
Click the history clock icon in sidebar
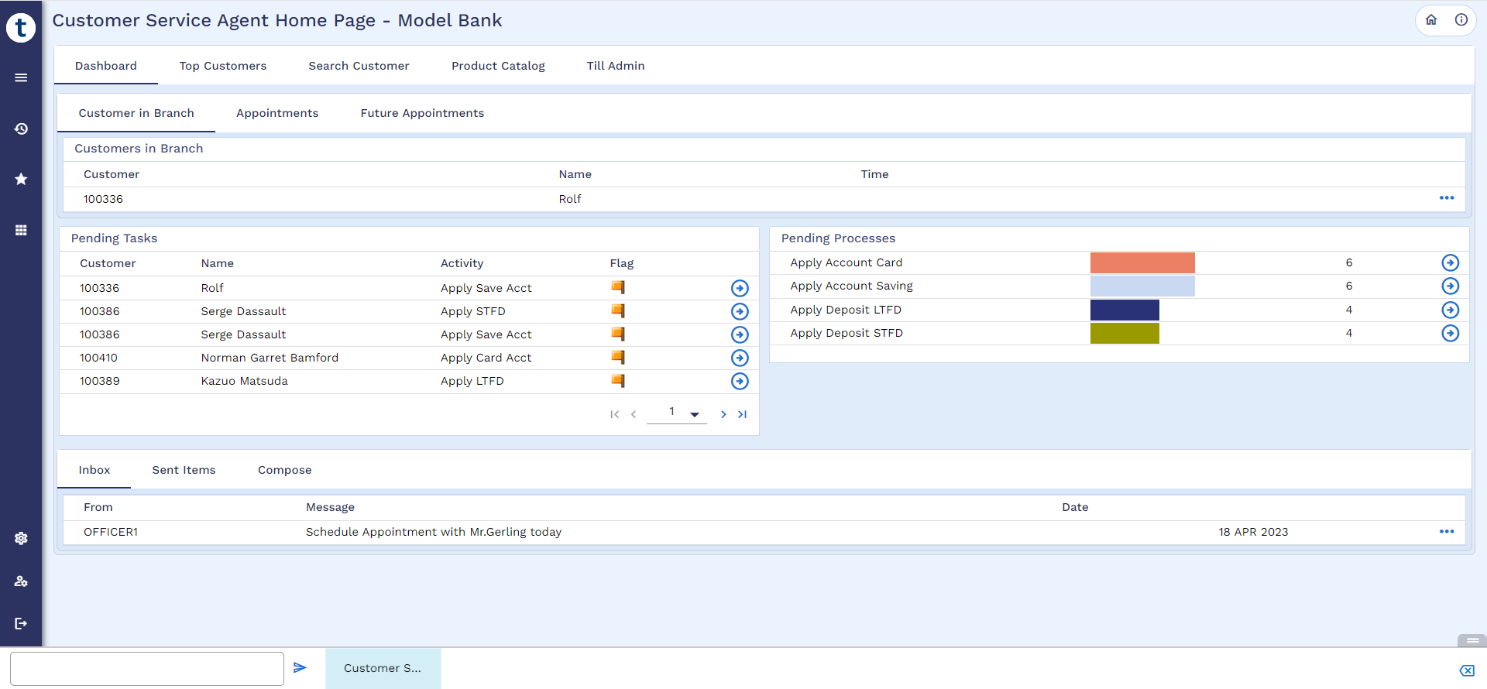(21, 129)
